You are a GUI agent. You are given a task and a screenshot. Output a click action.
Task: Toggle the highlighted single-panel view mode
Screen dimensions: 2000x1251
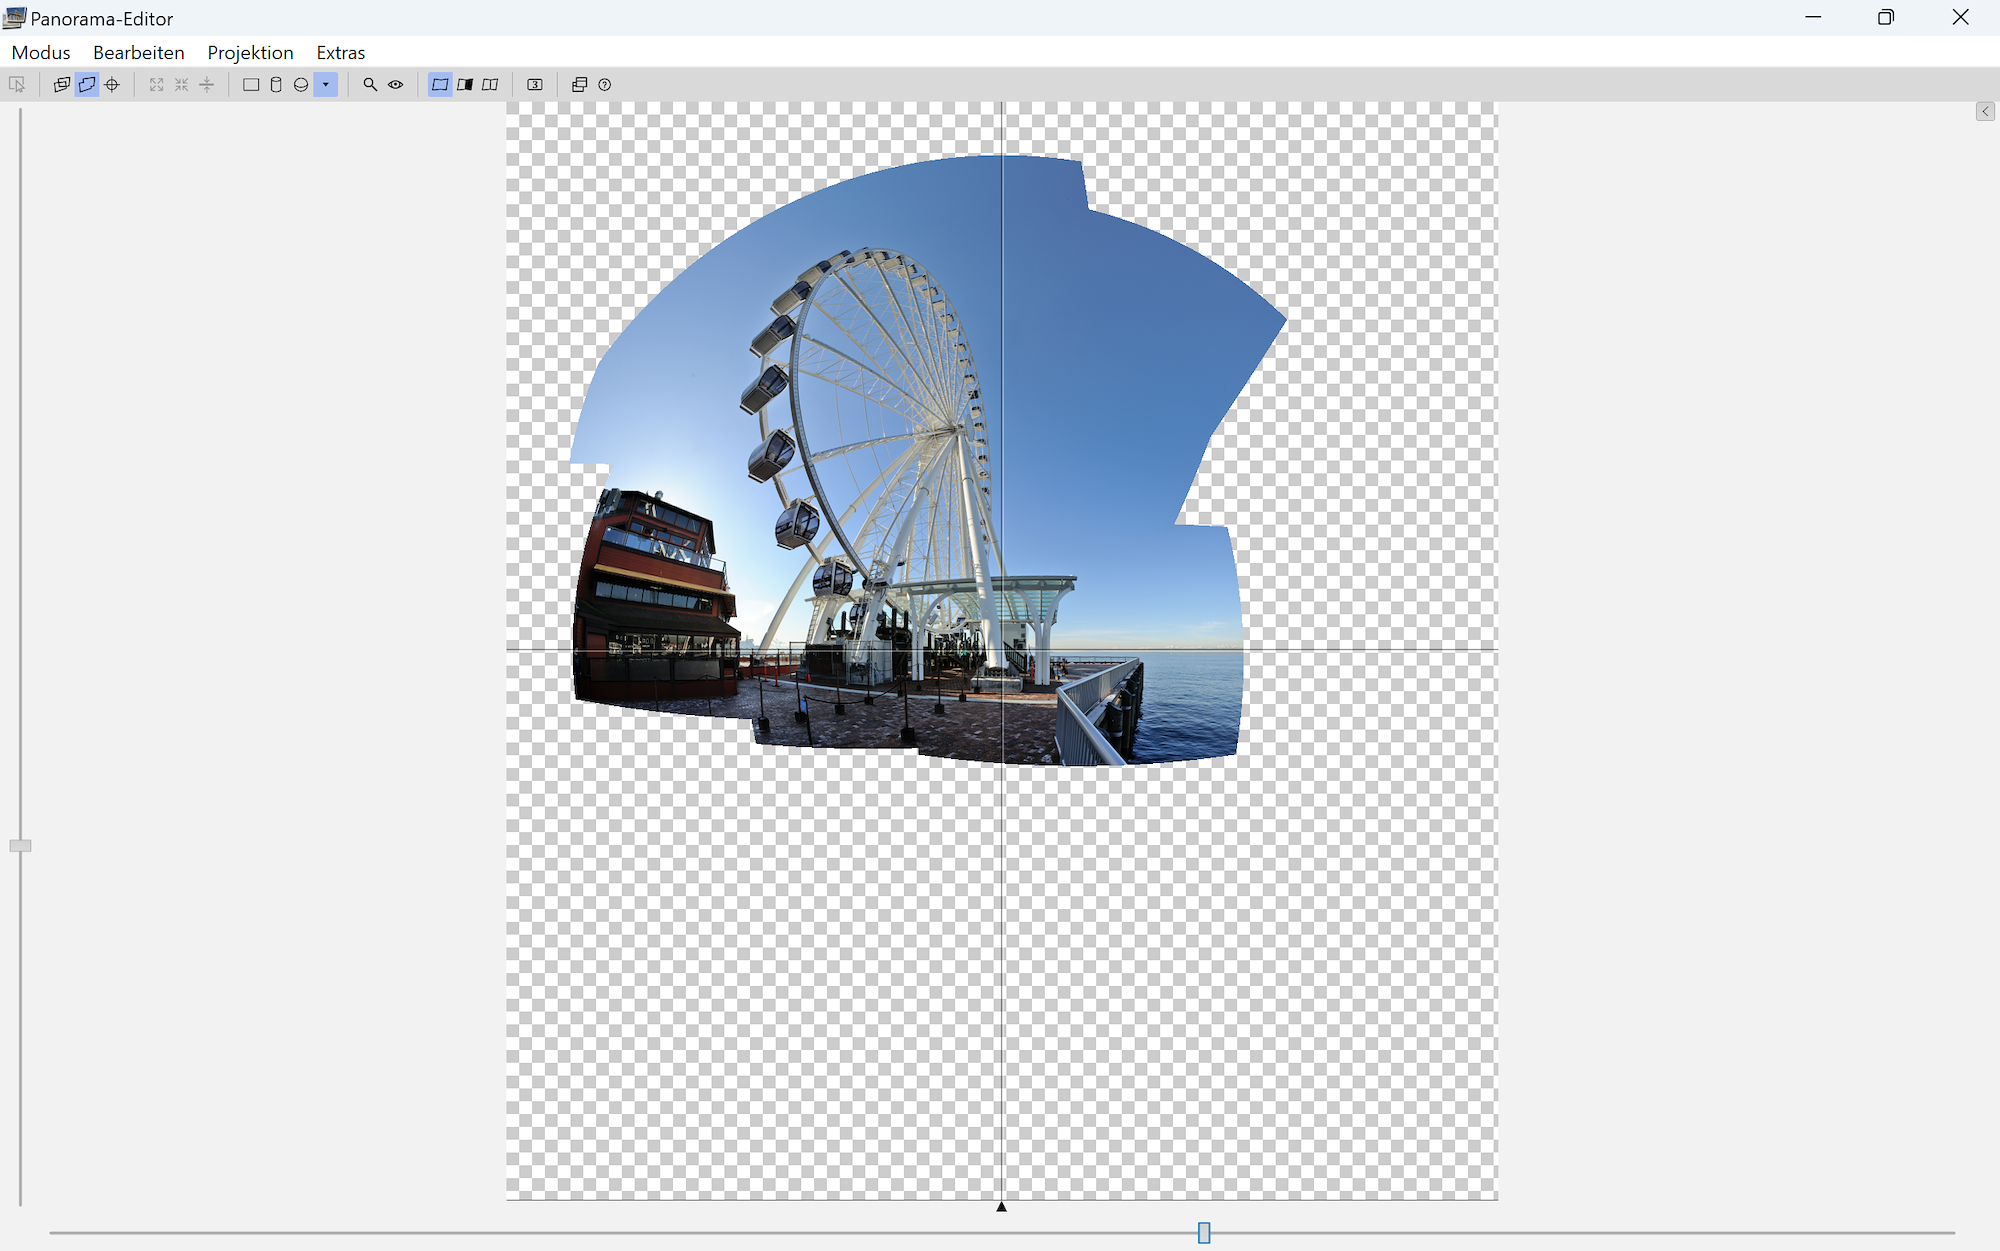coord(440,85)
